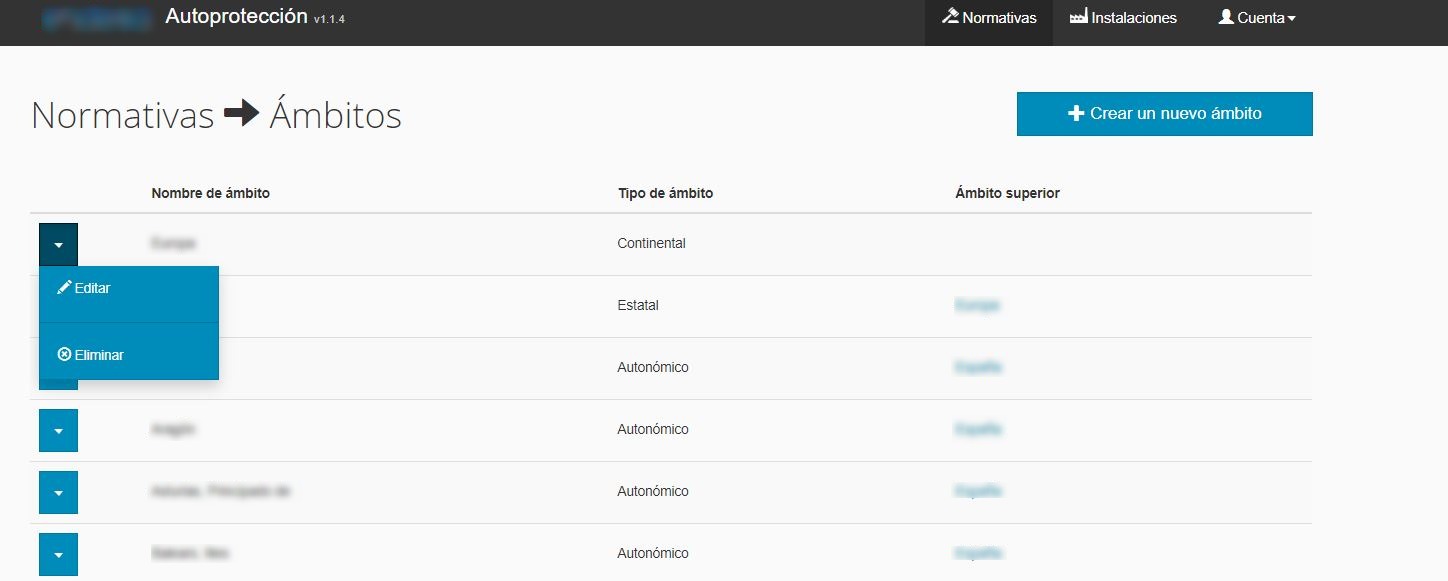Click the Autoprotección app title
Screen dimensions: 1448x581
tap(236, 17)
